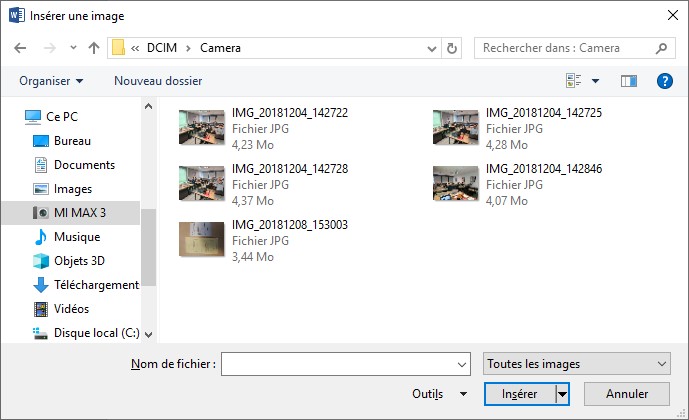This screenshot has width=689, height=420.
Task: Open the Outils menu
Action: pyautogui.click(x=439, y=395)
